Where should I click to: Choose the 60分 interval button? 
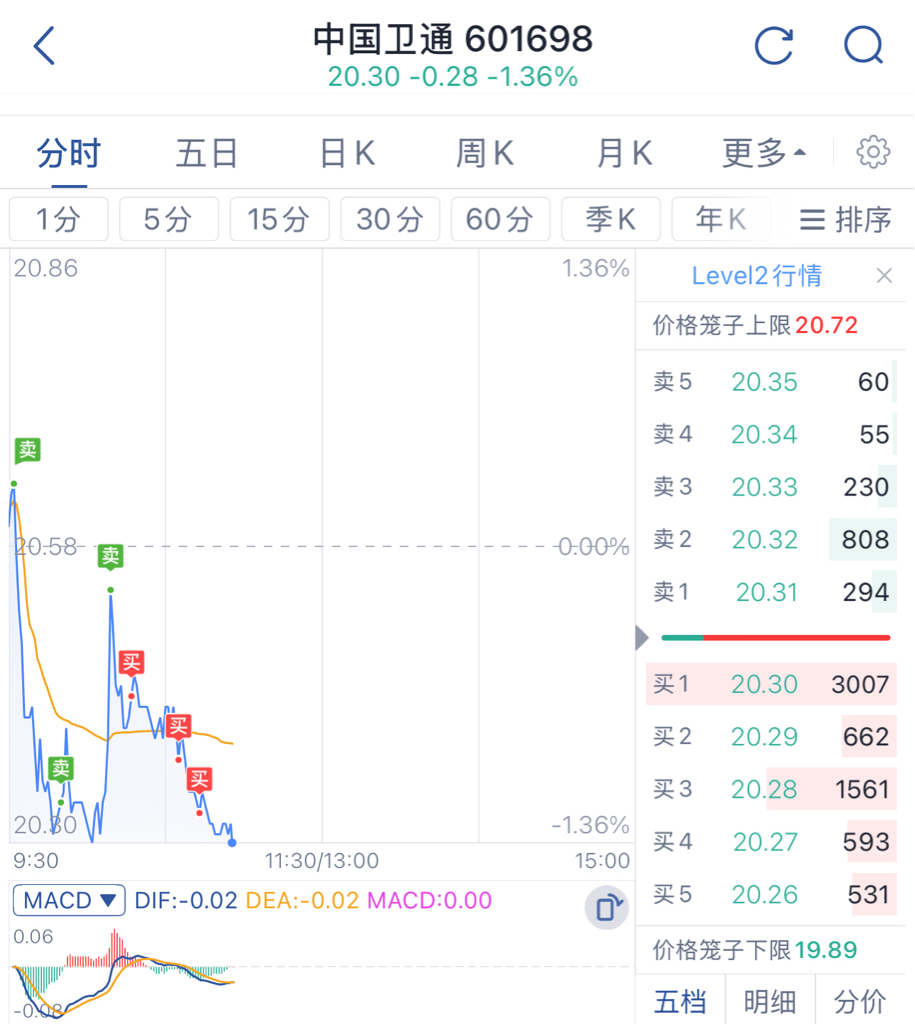[x=500, y=219]
